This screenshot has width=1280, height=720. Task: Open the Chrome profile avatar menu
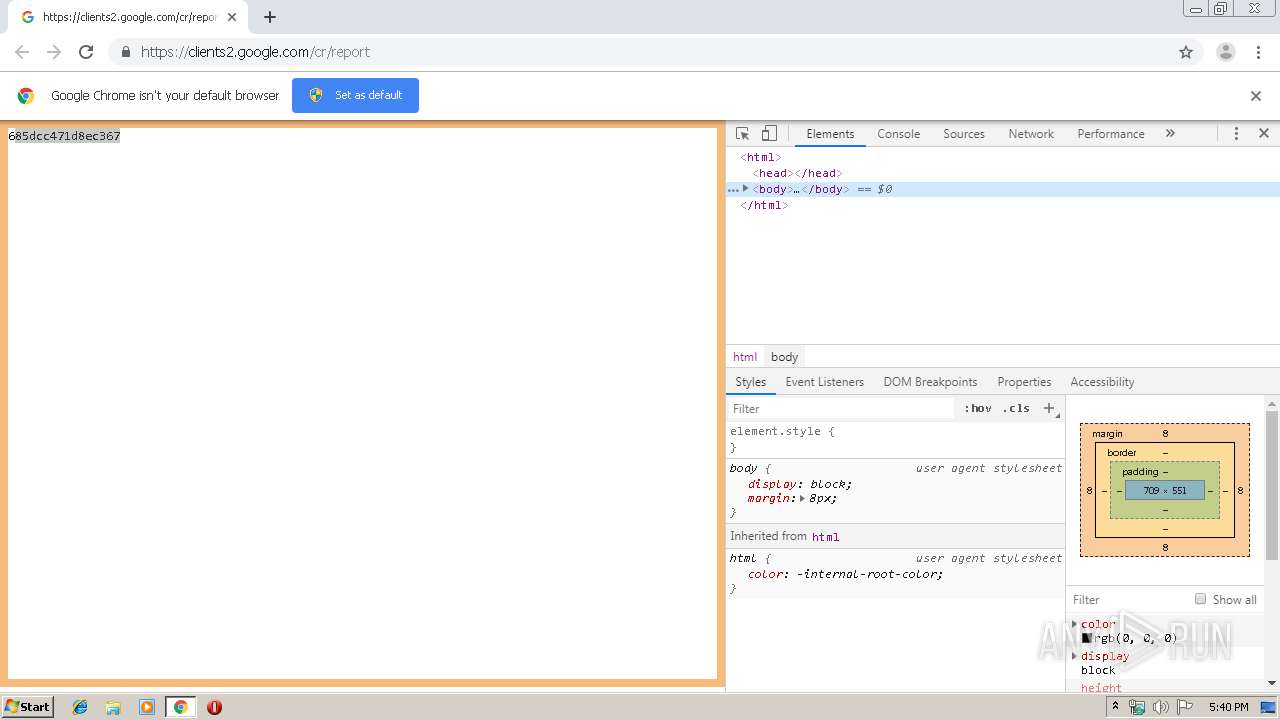coord(1226,52)
